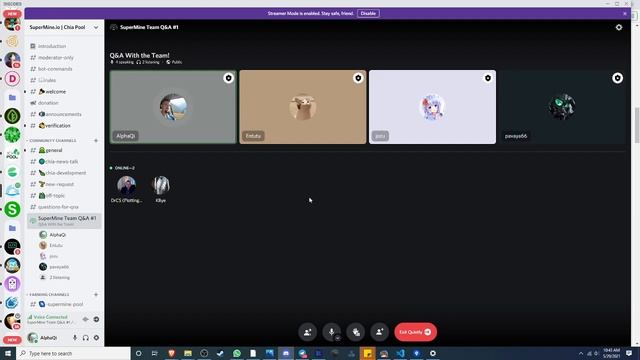Deafen using headphones icon in user panel
This screenshot has height=360, width=640.
pos(86,338)
